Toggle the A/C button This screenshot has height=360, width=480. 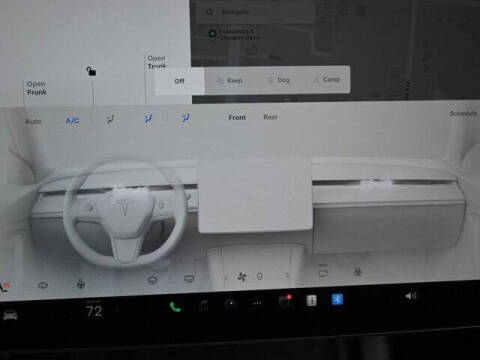point(72,121)
